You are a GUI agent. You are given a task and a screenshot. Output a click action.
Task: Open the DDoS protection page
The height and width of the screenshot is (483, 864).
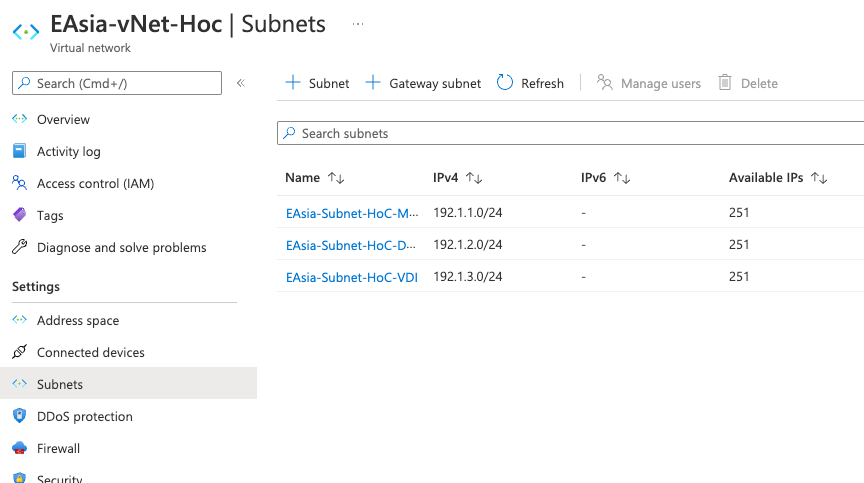coord(85,416)
